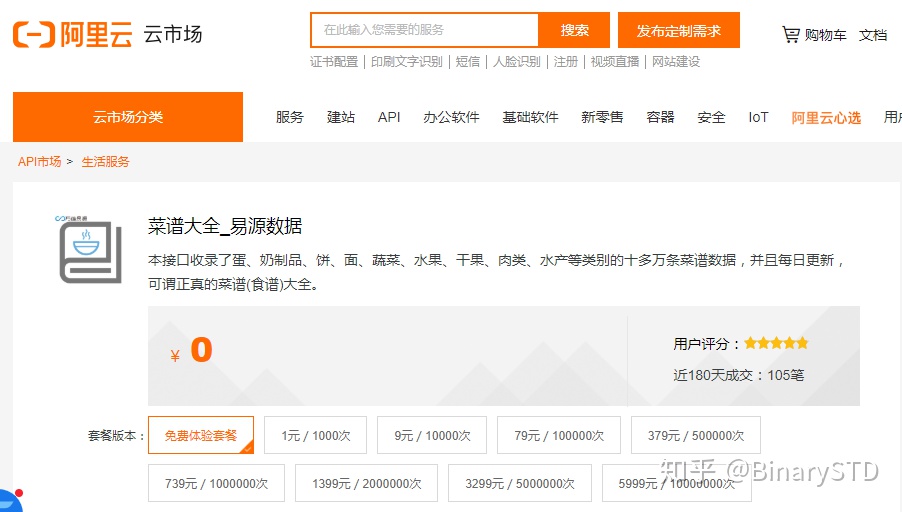902x512 pixels.
Task: Click the 菜谱大全_易源数据 product title
Action: coord(225,226)
